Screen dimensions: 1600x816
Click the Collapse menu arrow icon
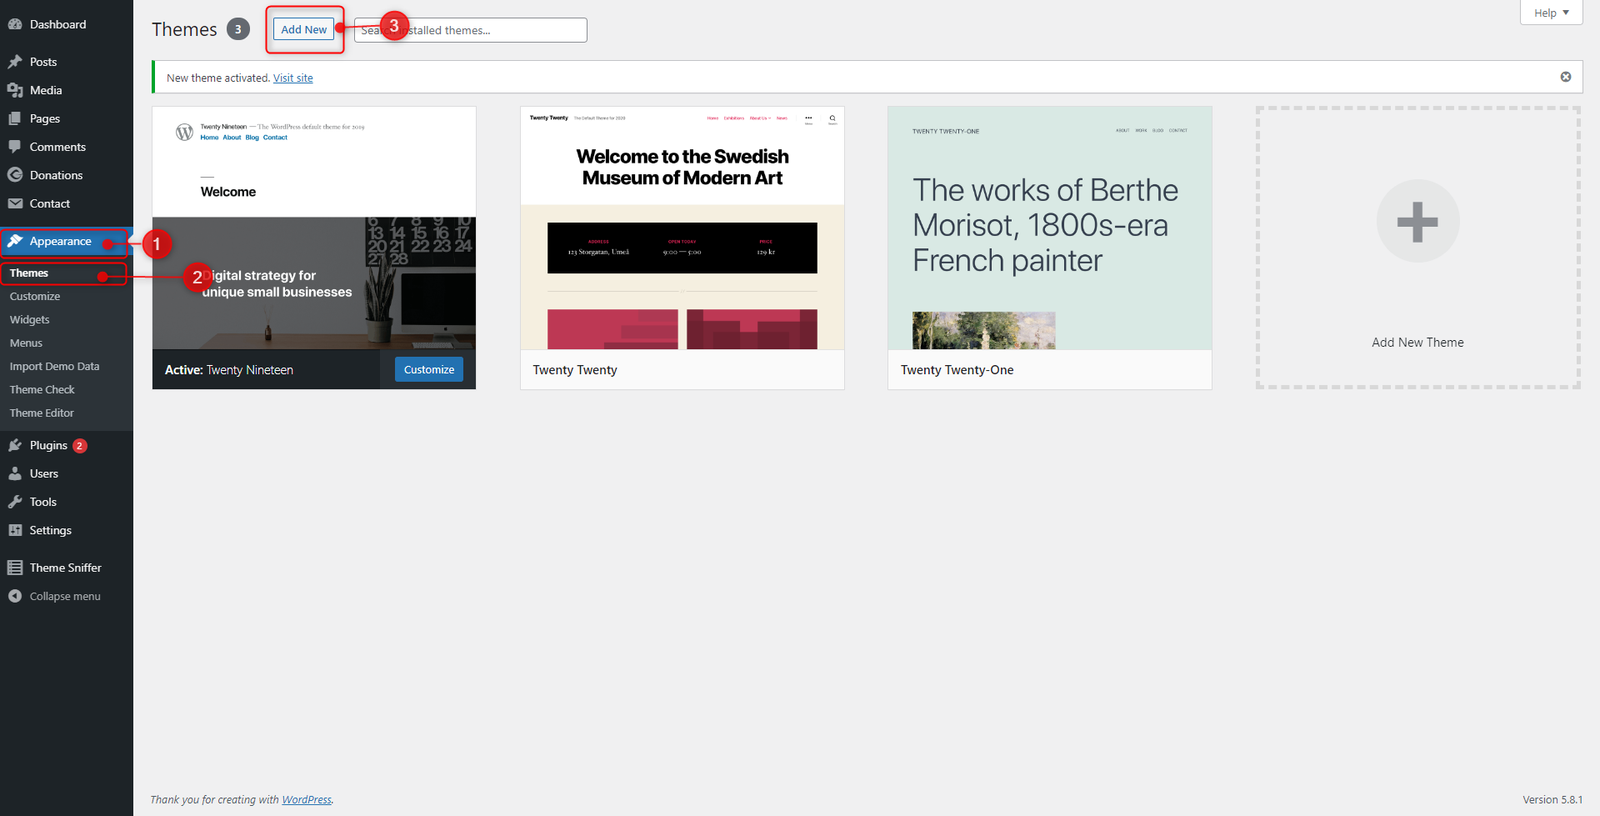pyautogui.click(x=15, y=596)
